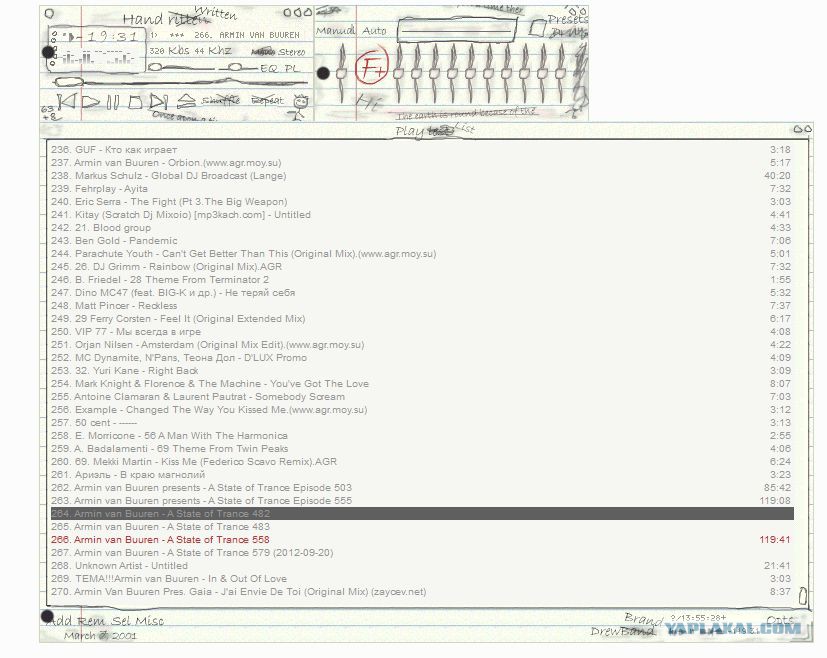Select track 257 50 cent
827x658 pixels.
pos(422,423)
